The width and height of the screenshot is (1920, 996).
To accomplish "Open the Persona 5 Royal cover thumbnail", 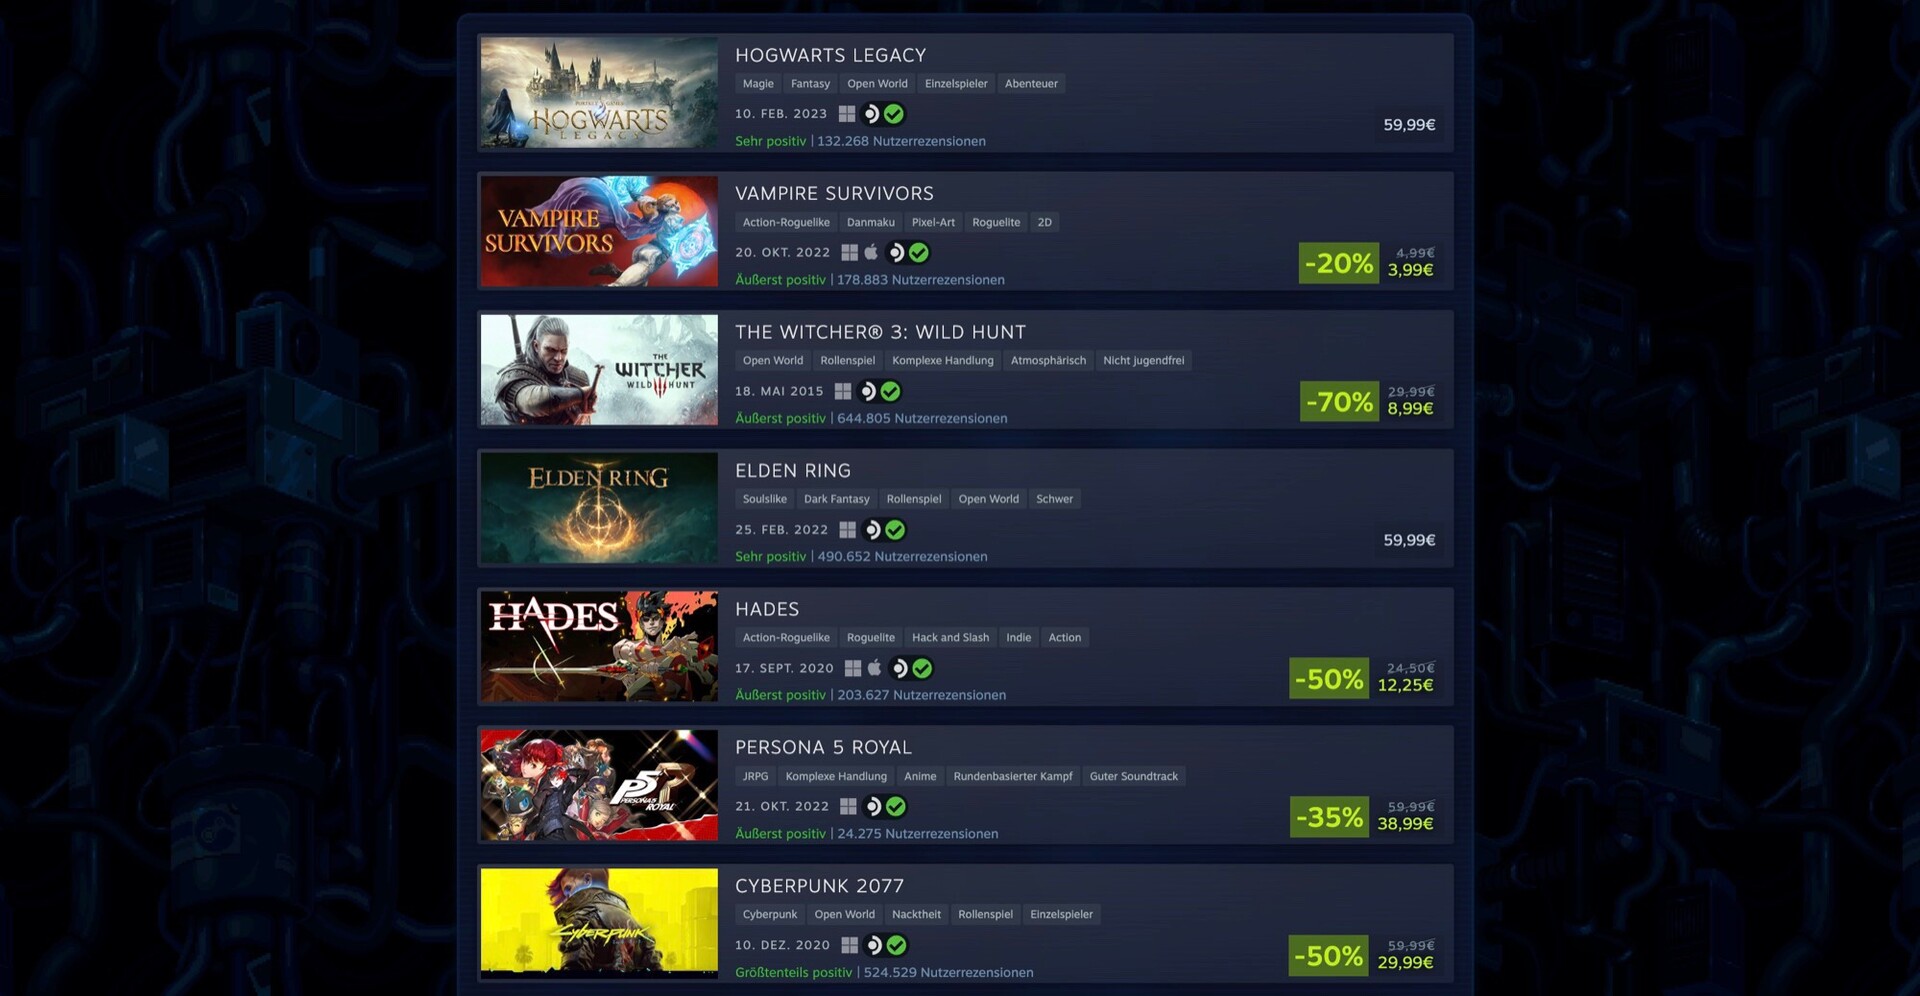I will tap(599, 785).
